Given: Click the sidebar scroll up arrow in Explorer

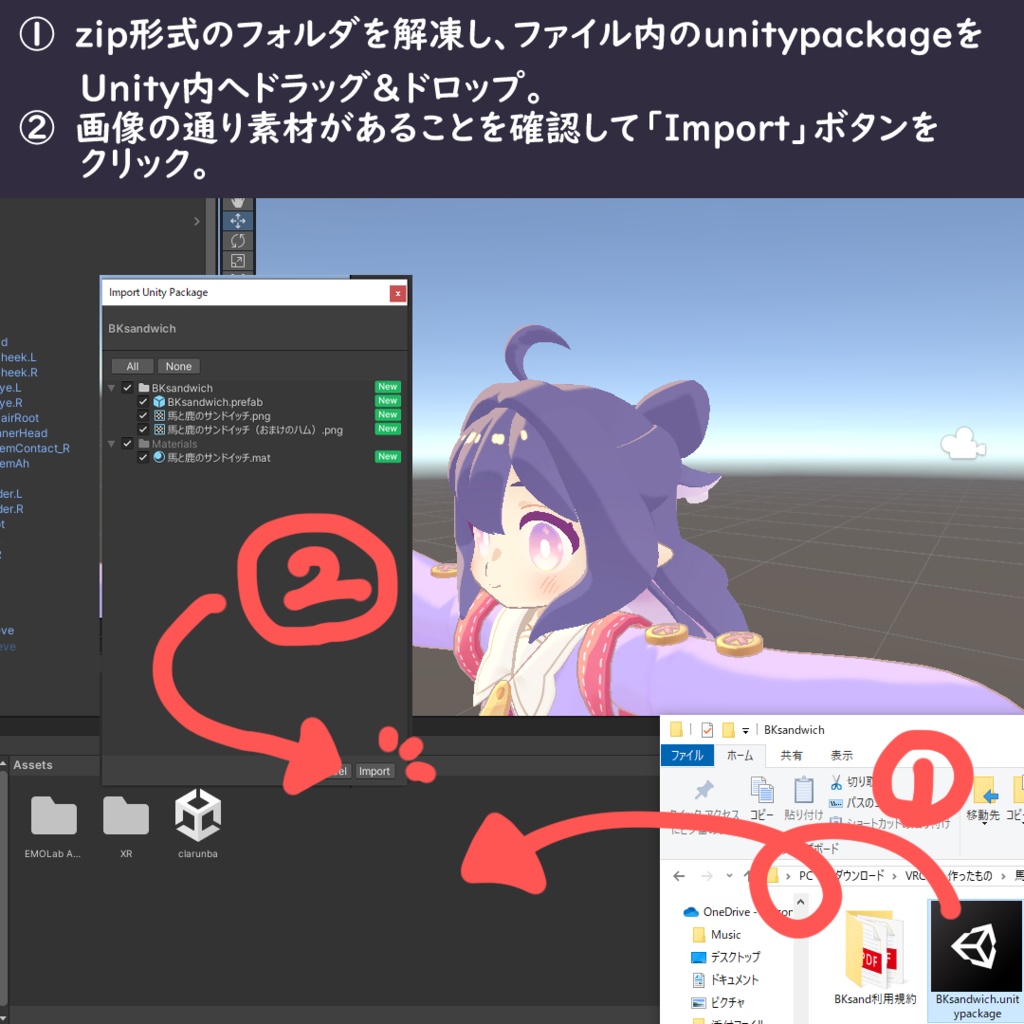Looking at the screenshot, I should [801, 902].
